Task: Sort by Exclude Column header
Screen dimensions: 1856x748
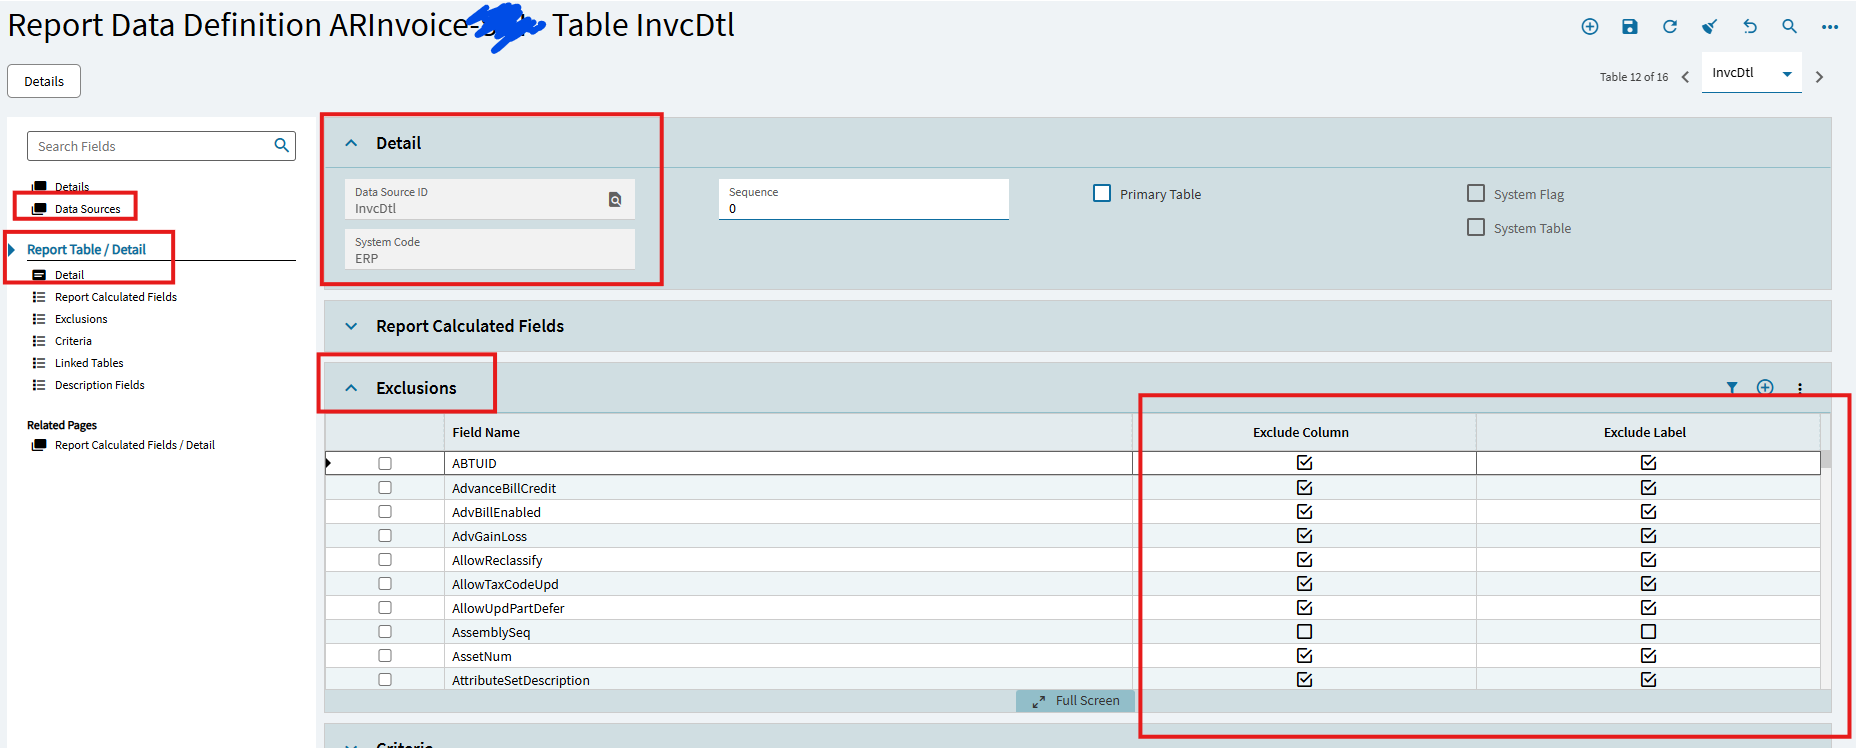Action: [x=1301, y=433]
